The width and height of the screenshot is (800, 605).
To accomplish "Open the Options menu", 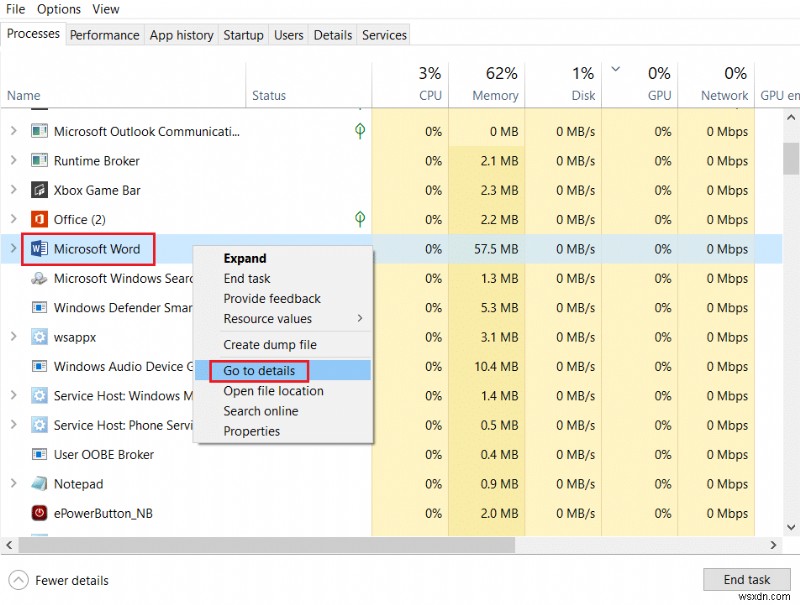I will (58, 9).
